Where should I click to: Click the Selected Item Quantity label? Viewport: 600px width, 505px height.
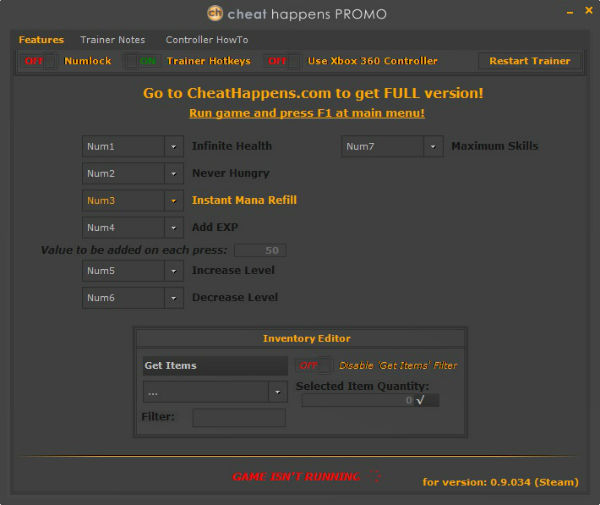pos(362,386)
